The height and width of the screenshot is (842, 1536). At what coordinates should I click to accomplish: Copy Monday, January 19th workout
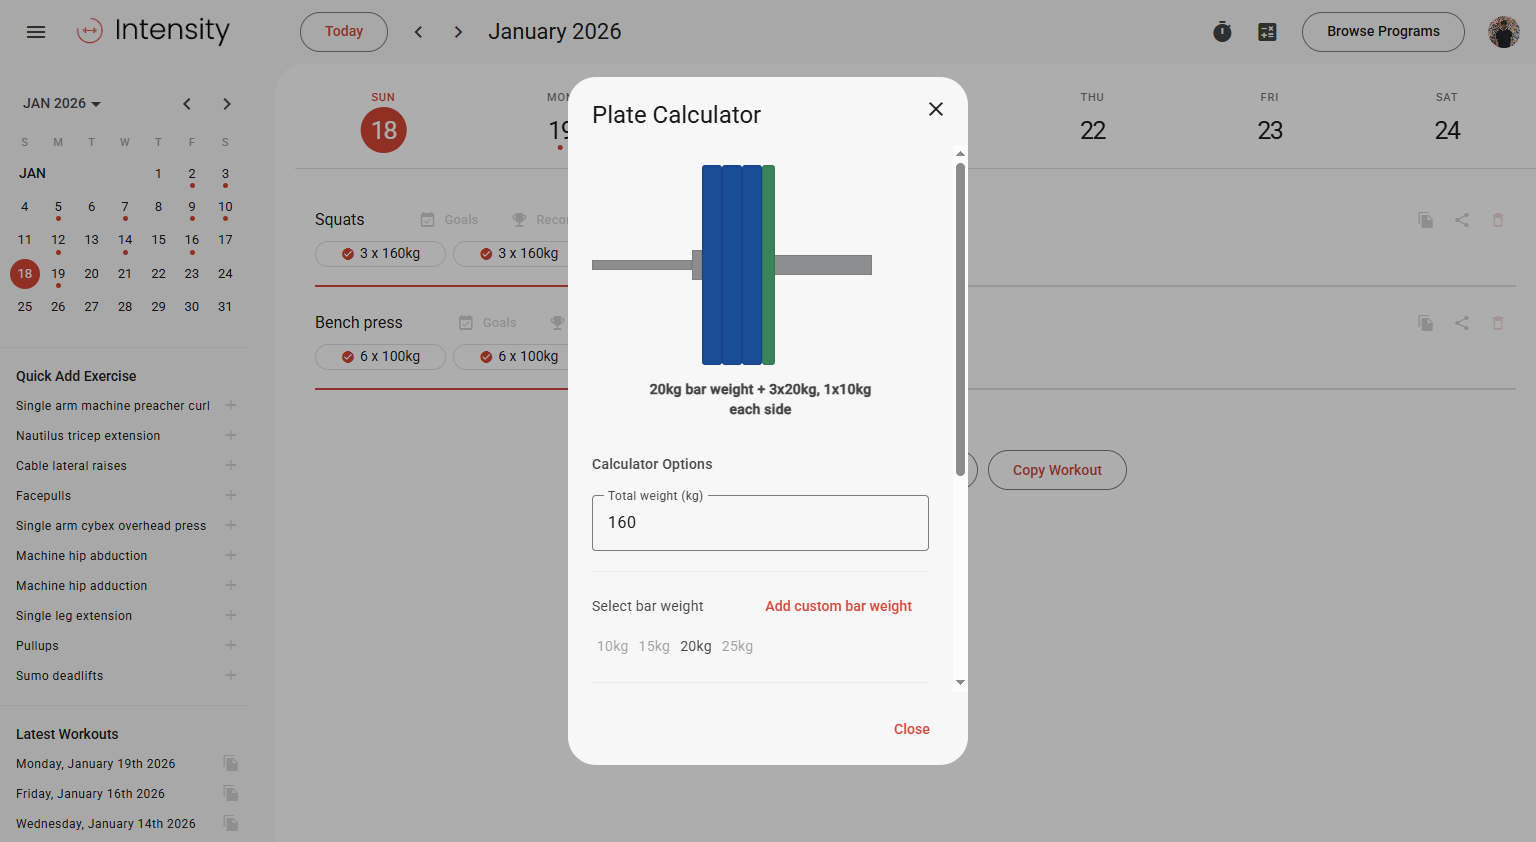click(x=231, y=764)
